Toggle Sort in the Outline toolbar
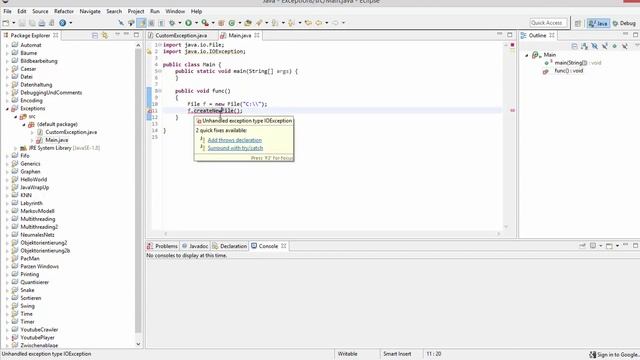Screen dimensions: 640x360 tap(584, 46)
